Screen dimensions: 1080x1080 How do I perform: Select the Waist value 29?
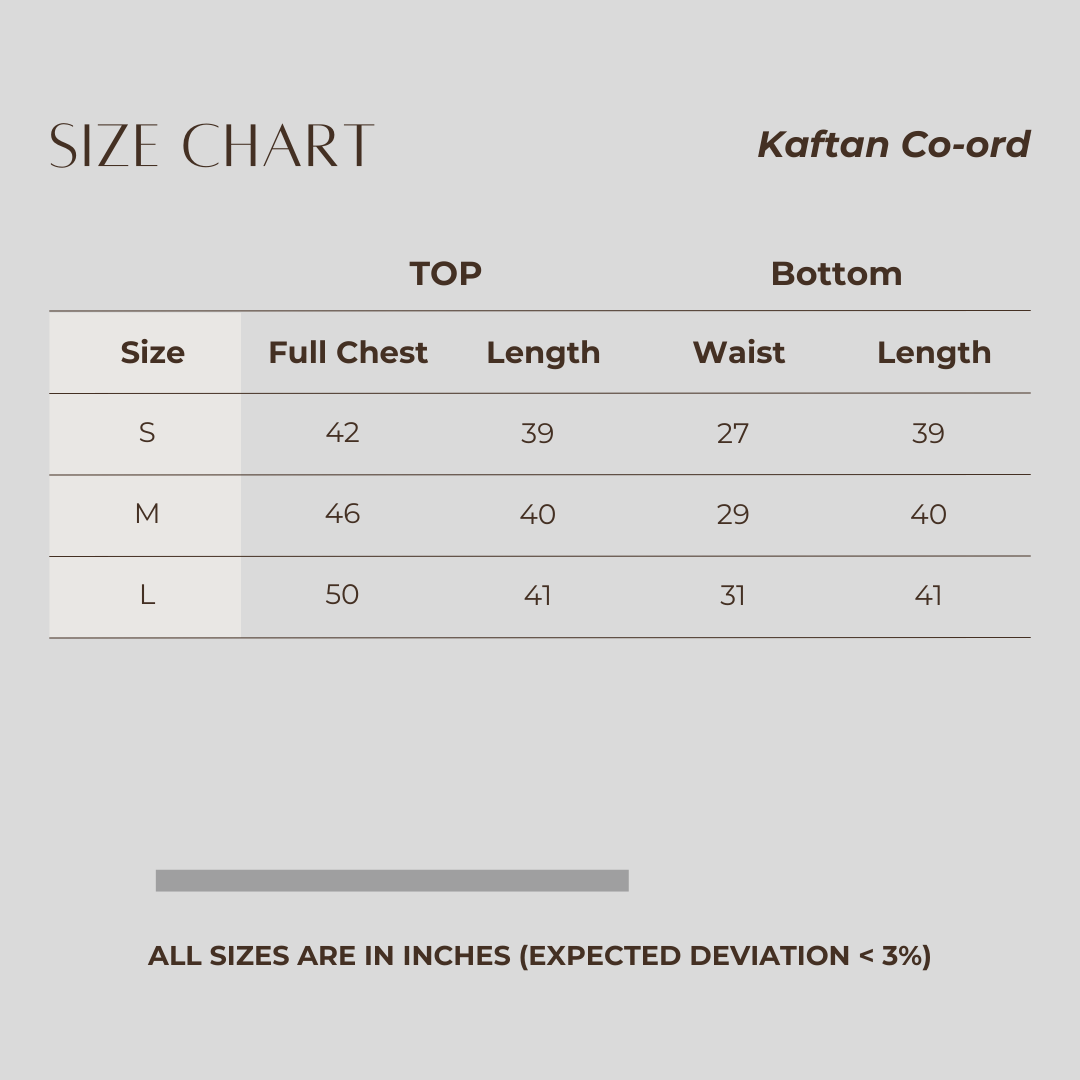(733, 514)
